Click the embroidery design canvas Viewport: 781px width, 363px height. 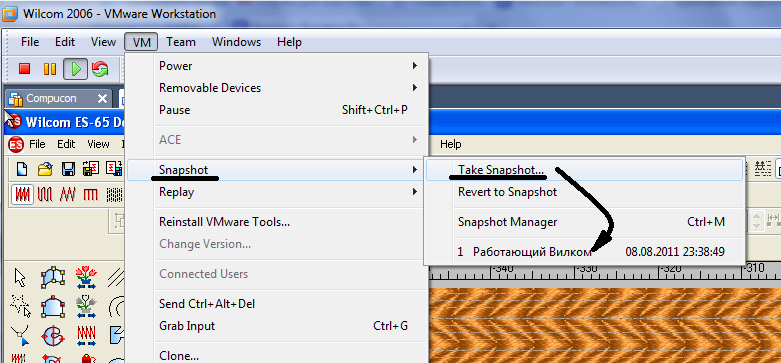[605, 325]
